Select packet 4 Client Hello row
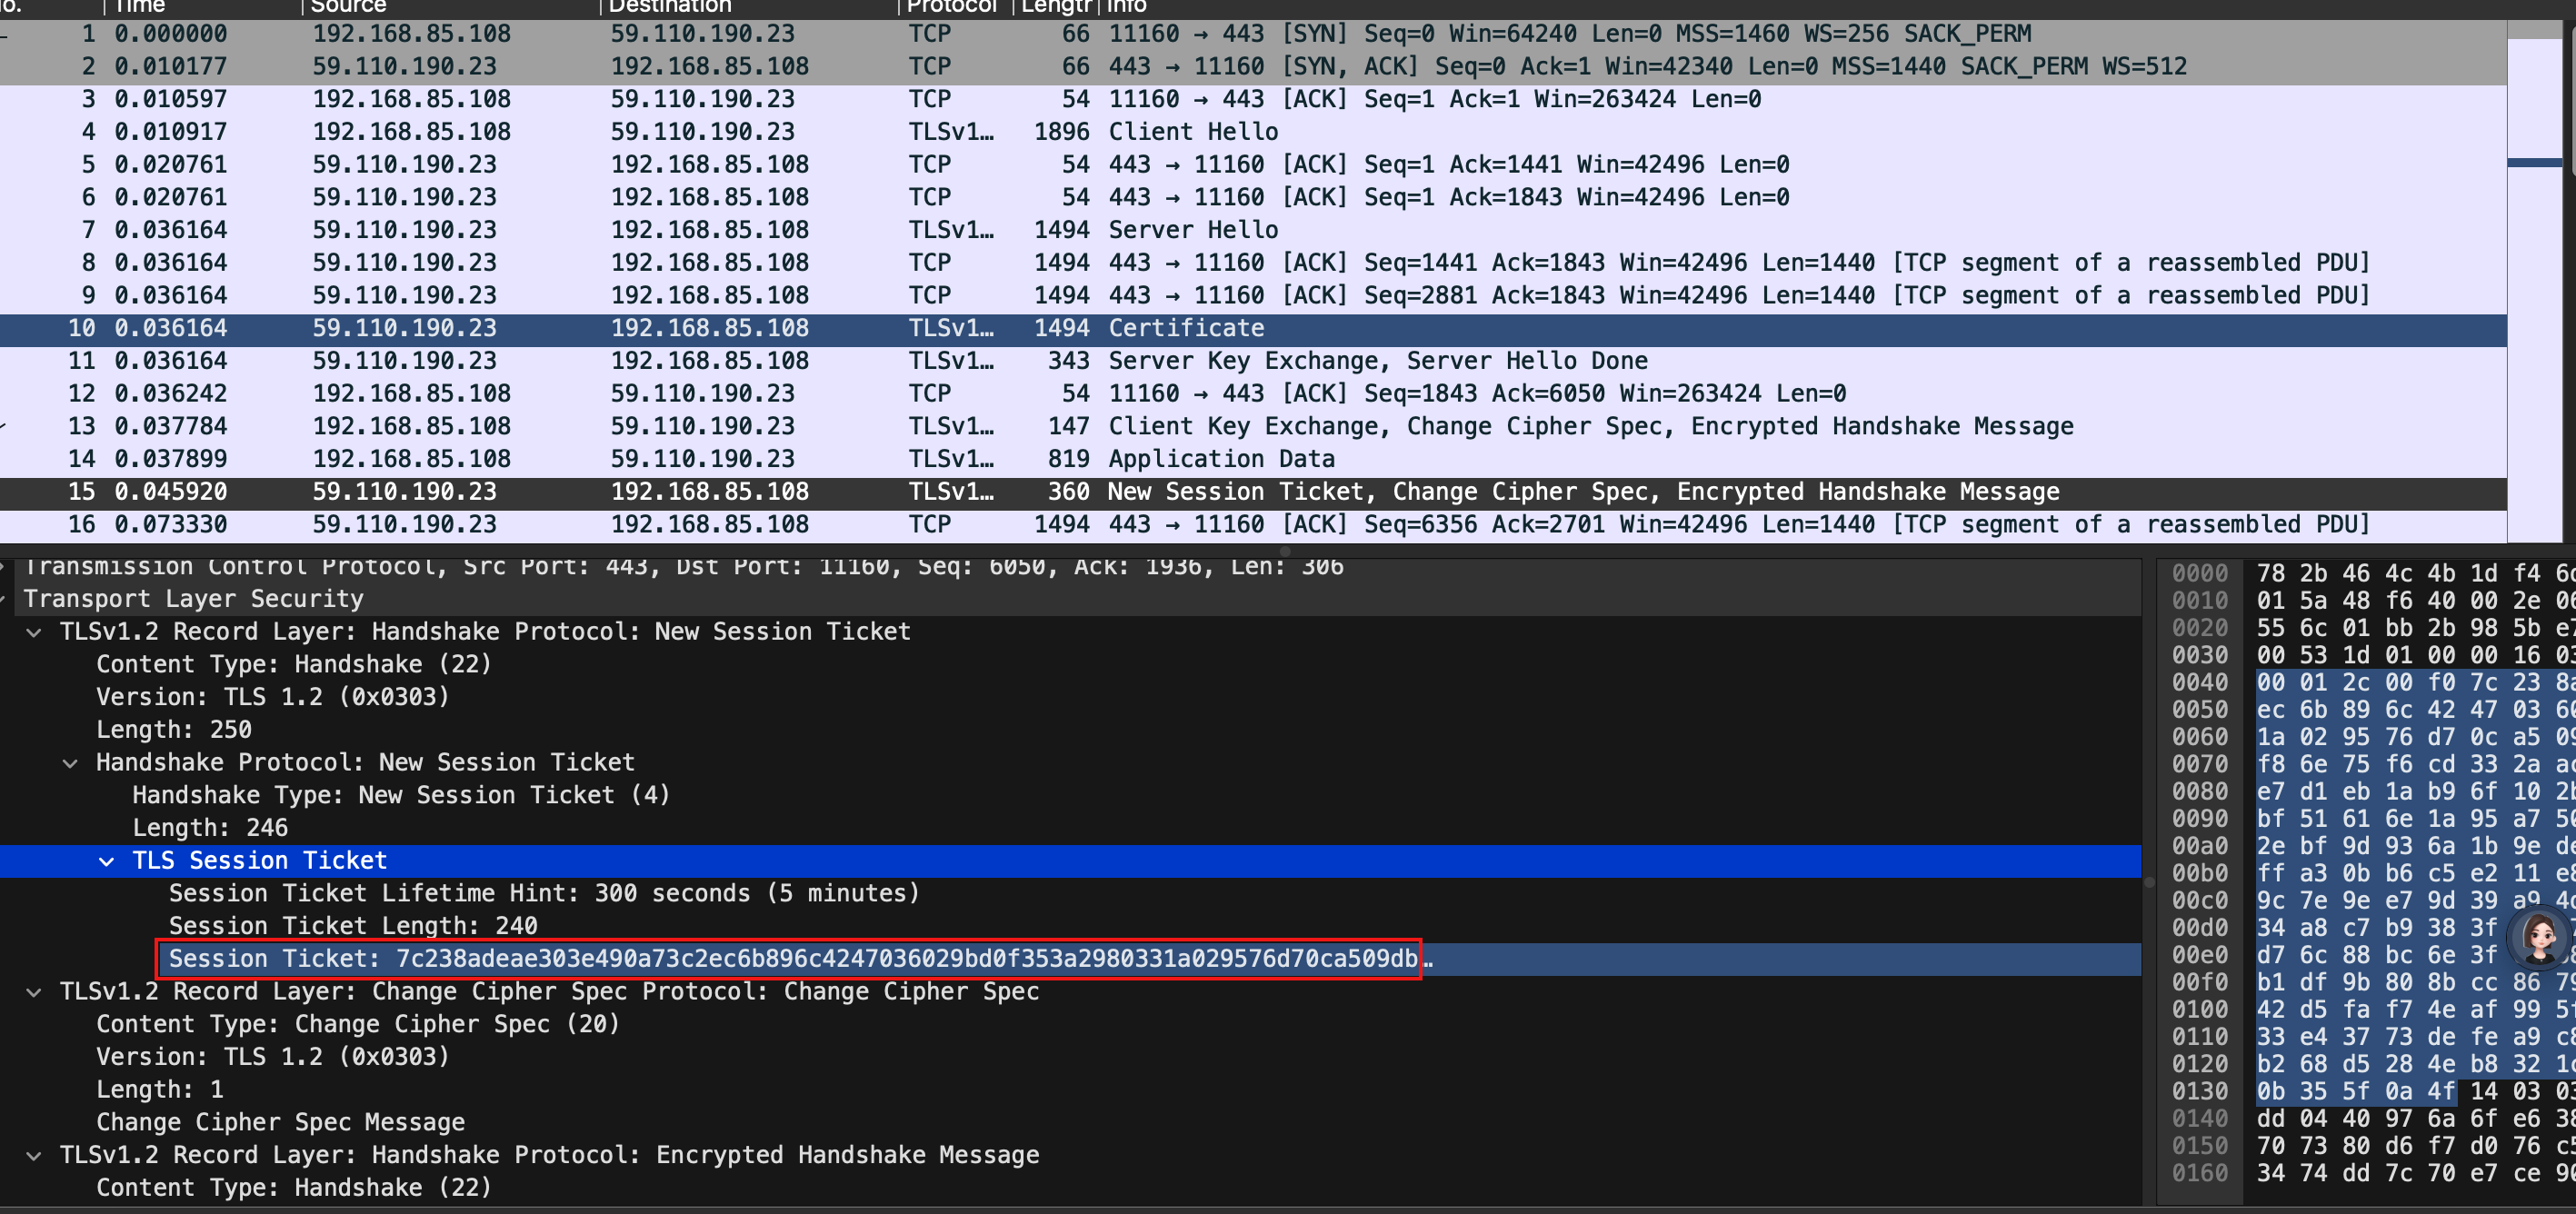The height and width of the screenshot is (1214, 2576). pyautogui.click(x=1192, y=132)
